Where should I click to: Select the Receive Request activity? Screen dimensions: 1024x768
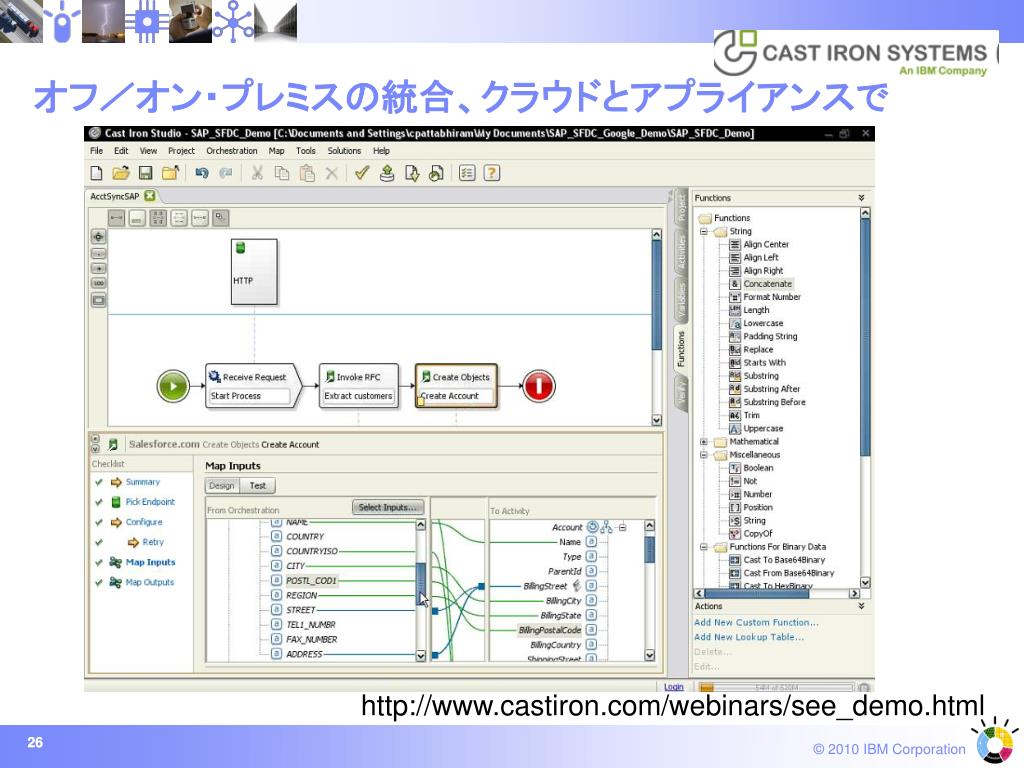coord(253,386)
